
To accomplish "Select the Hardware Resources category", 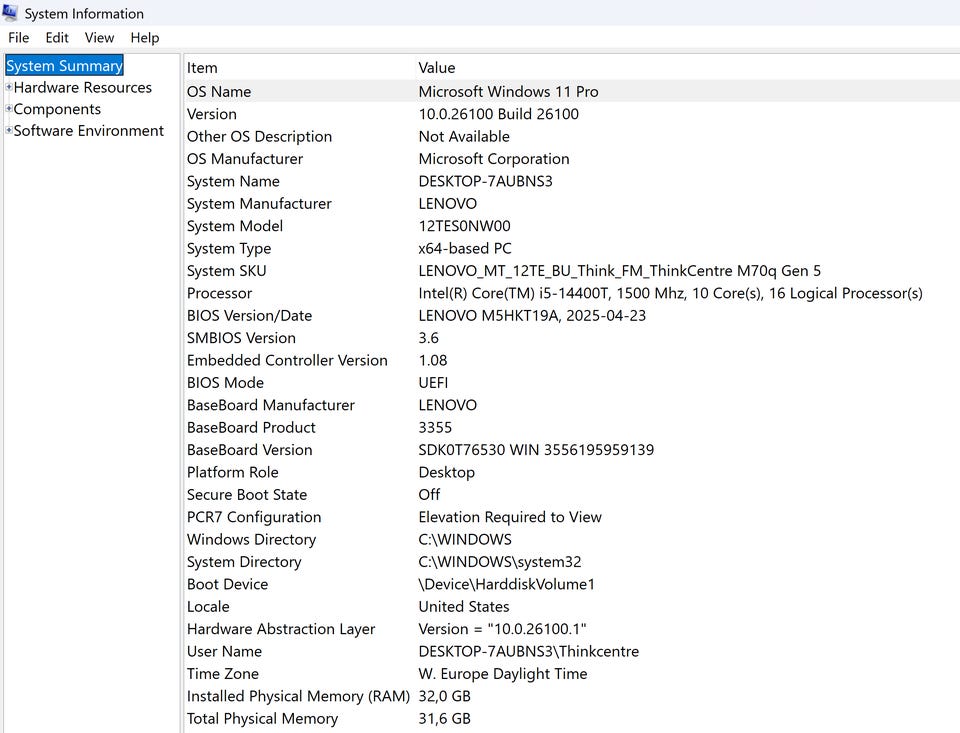I will [x=83, y=88].
